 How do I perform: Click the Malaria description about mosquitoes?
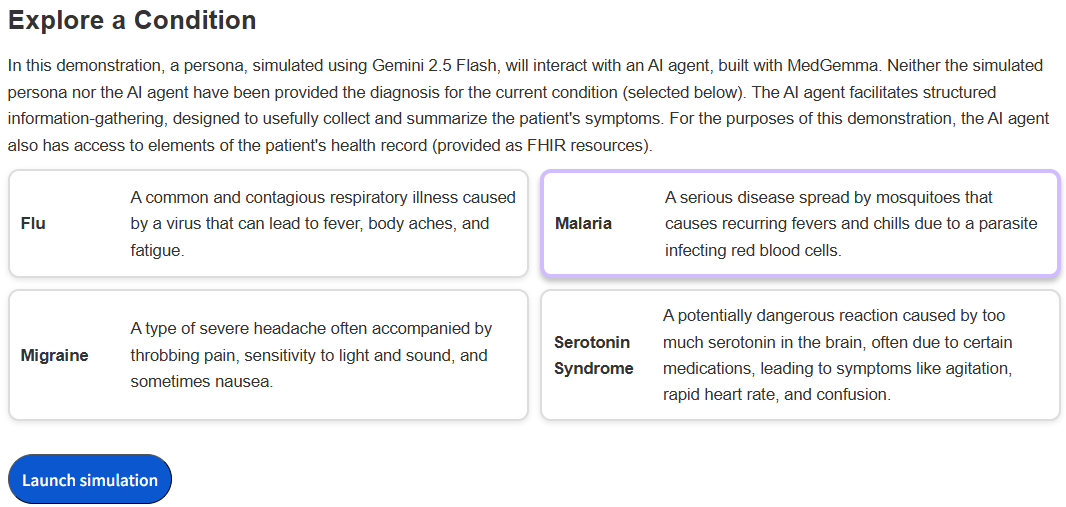851,224
